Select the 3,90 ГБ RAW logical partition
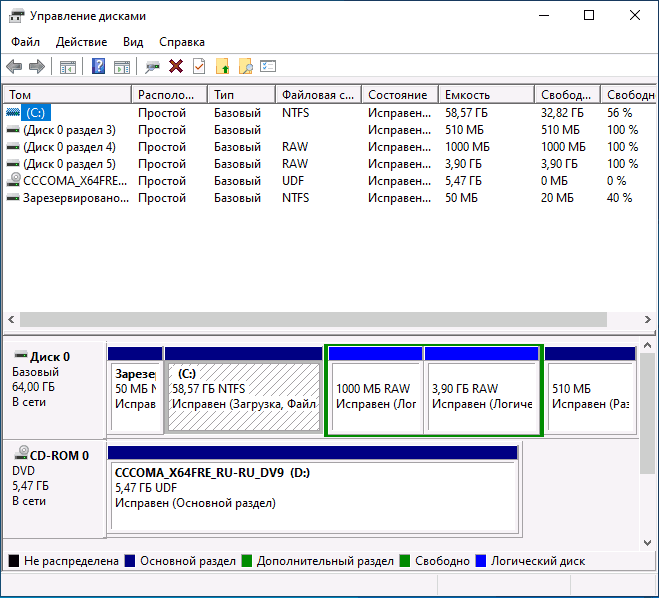The image size is (659, 598). tap(482, 390)
